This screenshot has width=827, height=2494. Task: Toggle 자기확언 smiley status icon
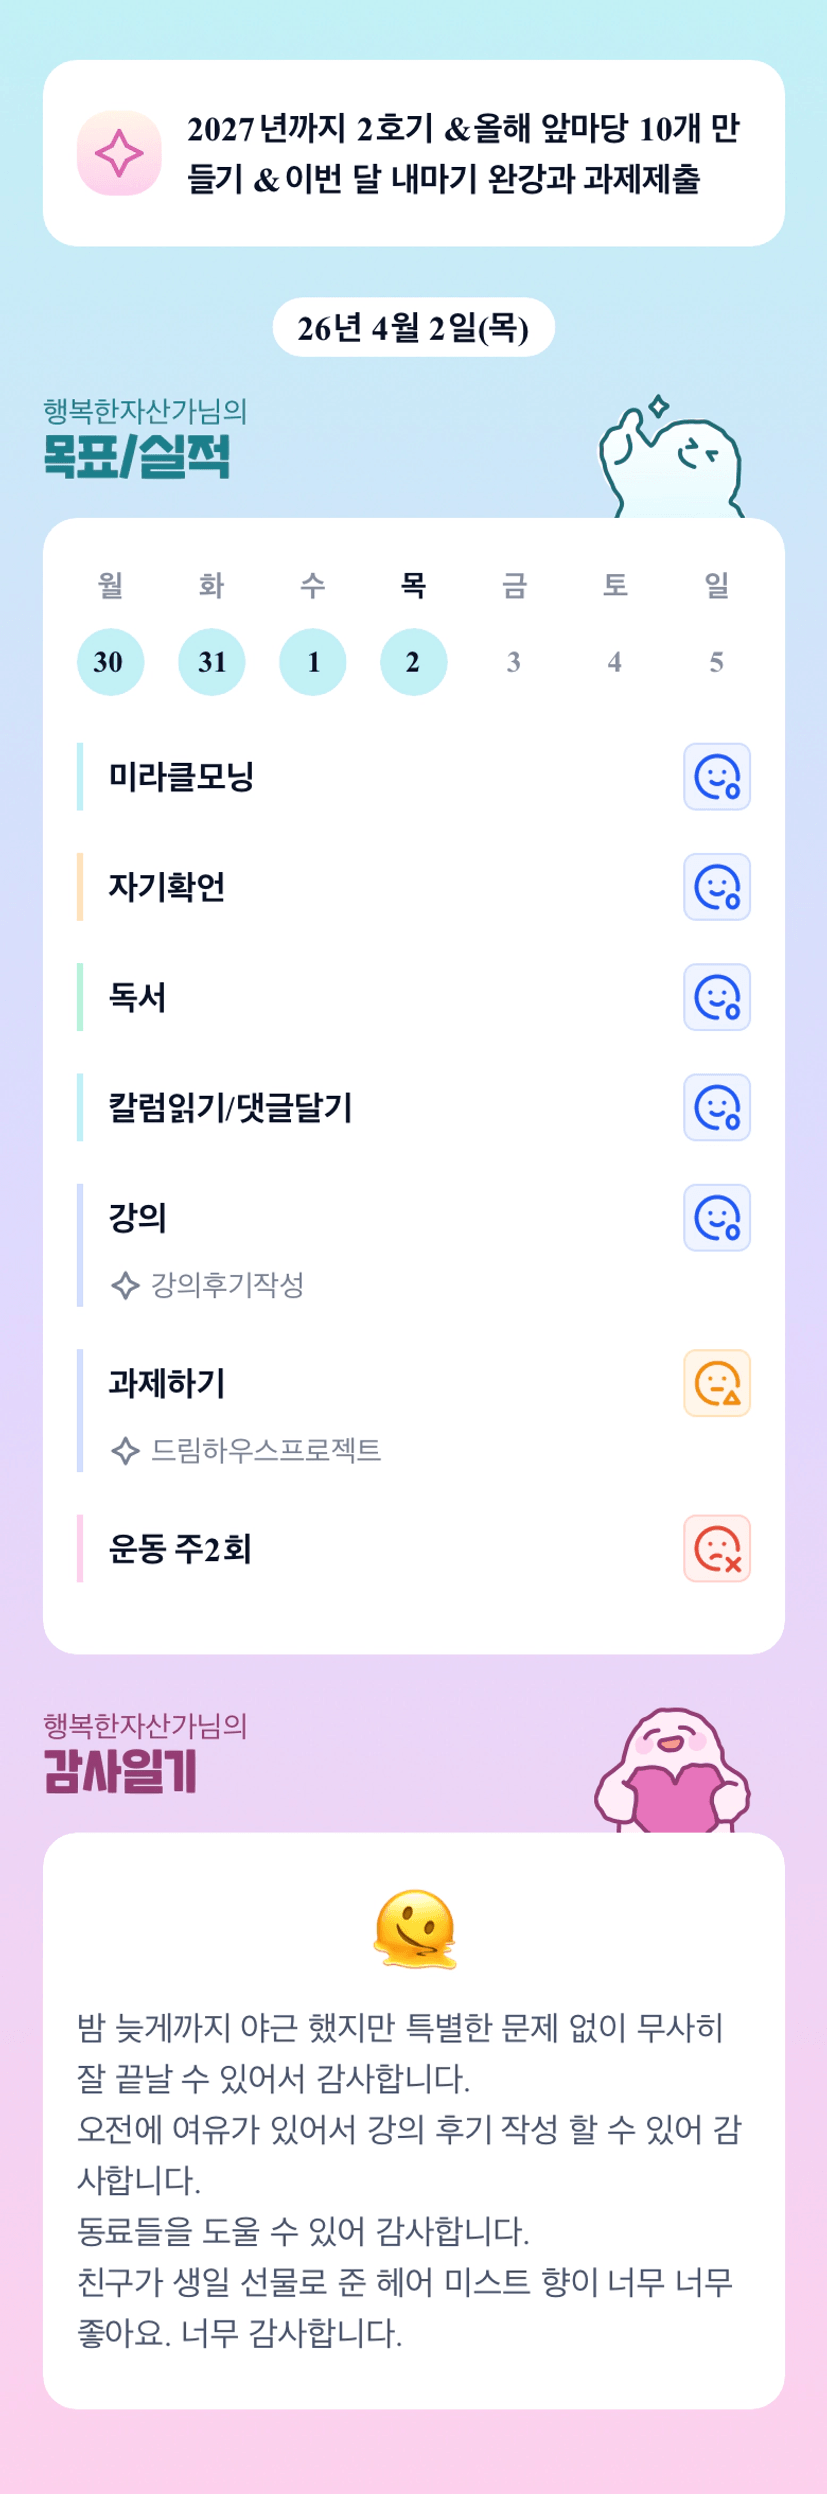(716, 886)
